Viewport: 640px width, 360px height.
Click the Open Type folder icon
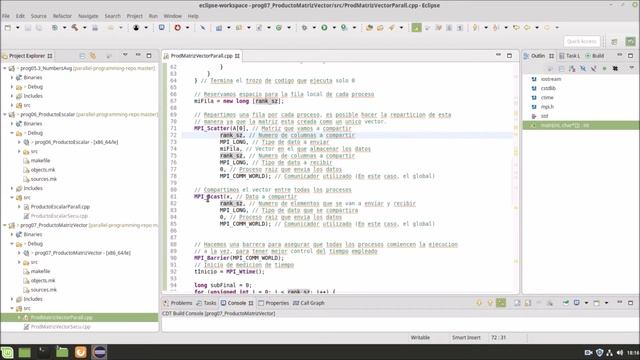369,28
